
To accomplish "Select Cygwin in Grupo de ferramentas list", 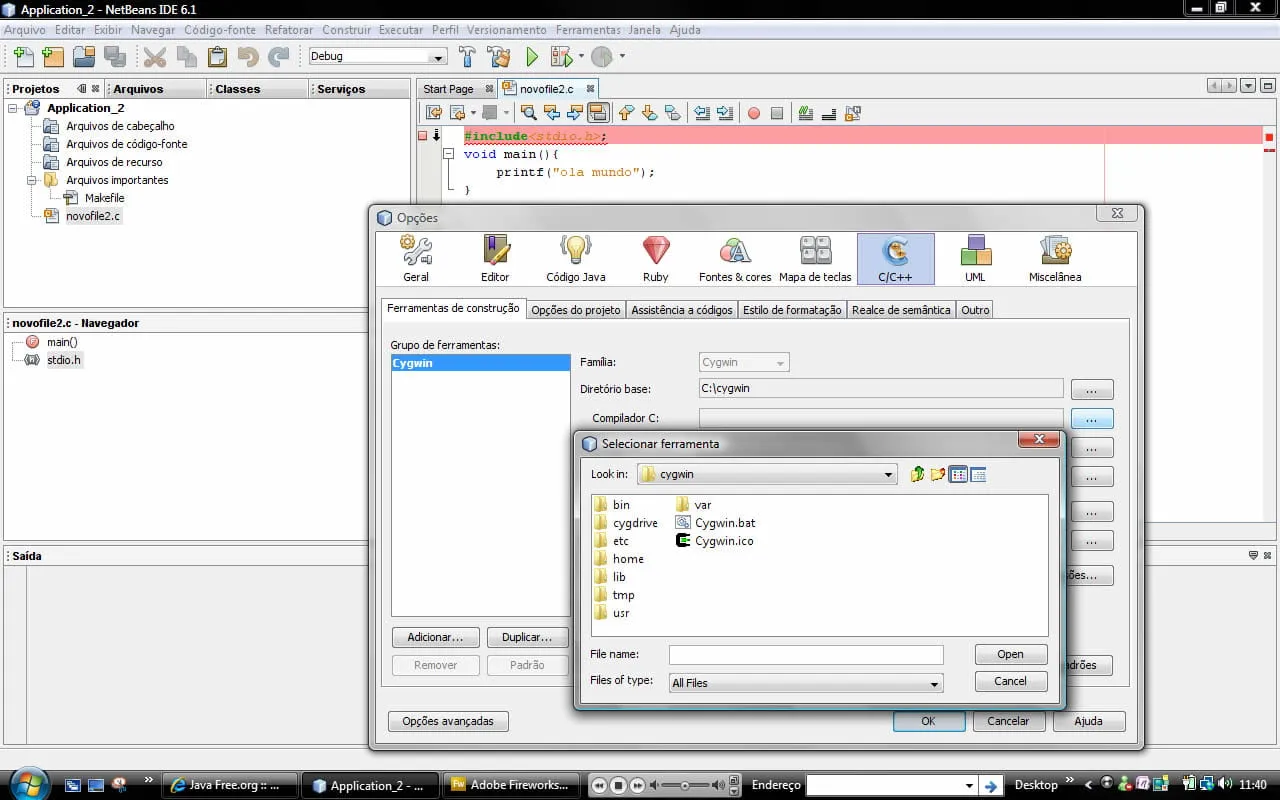I will coord(480,363).
